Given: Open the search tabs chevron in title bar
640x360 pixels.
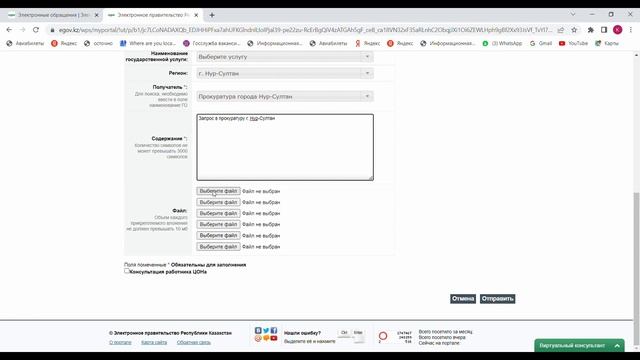Looking at the screenshot, I should click(573, 14).
